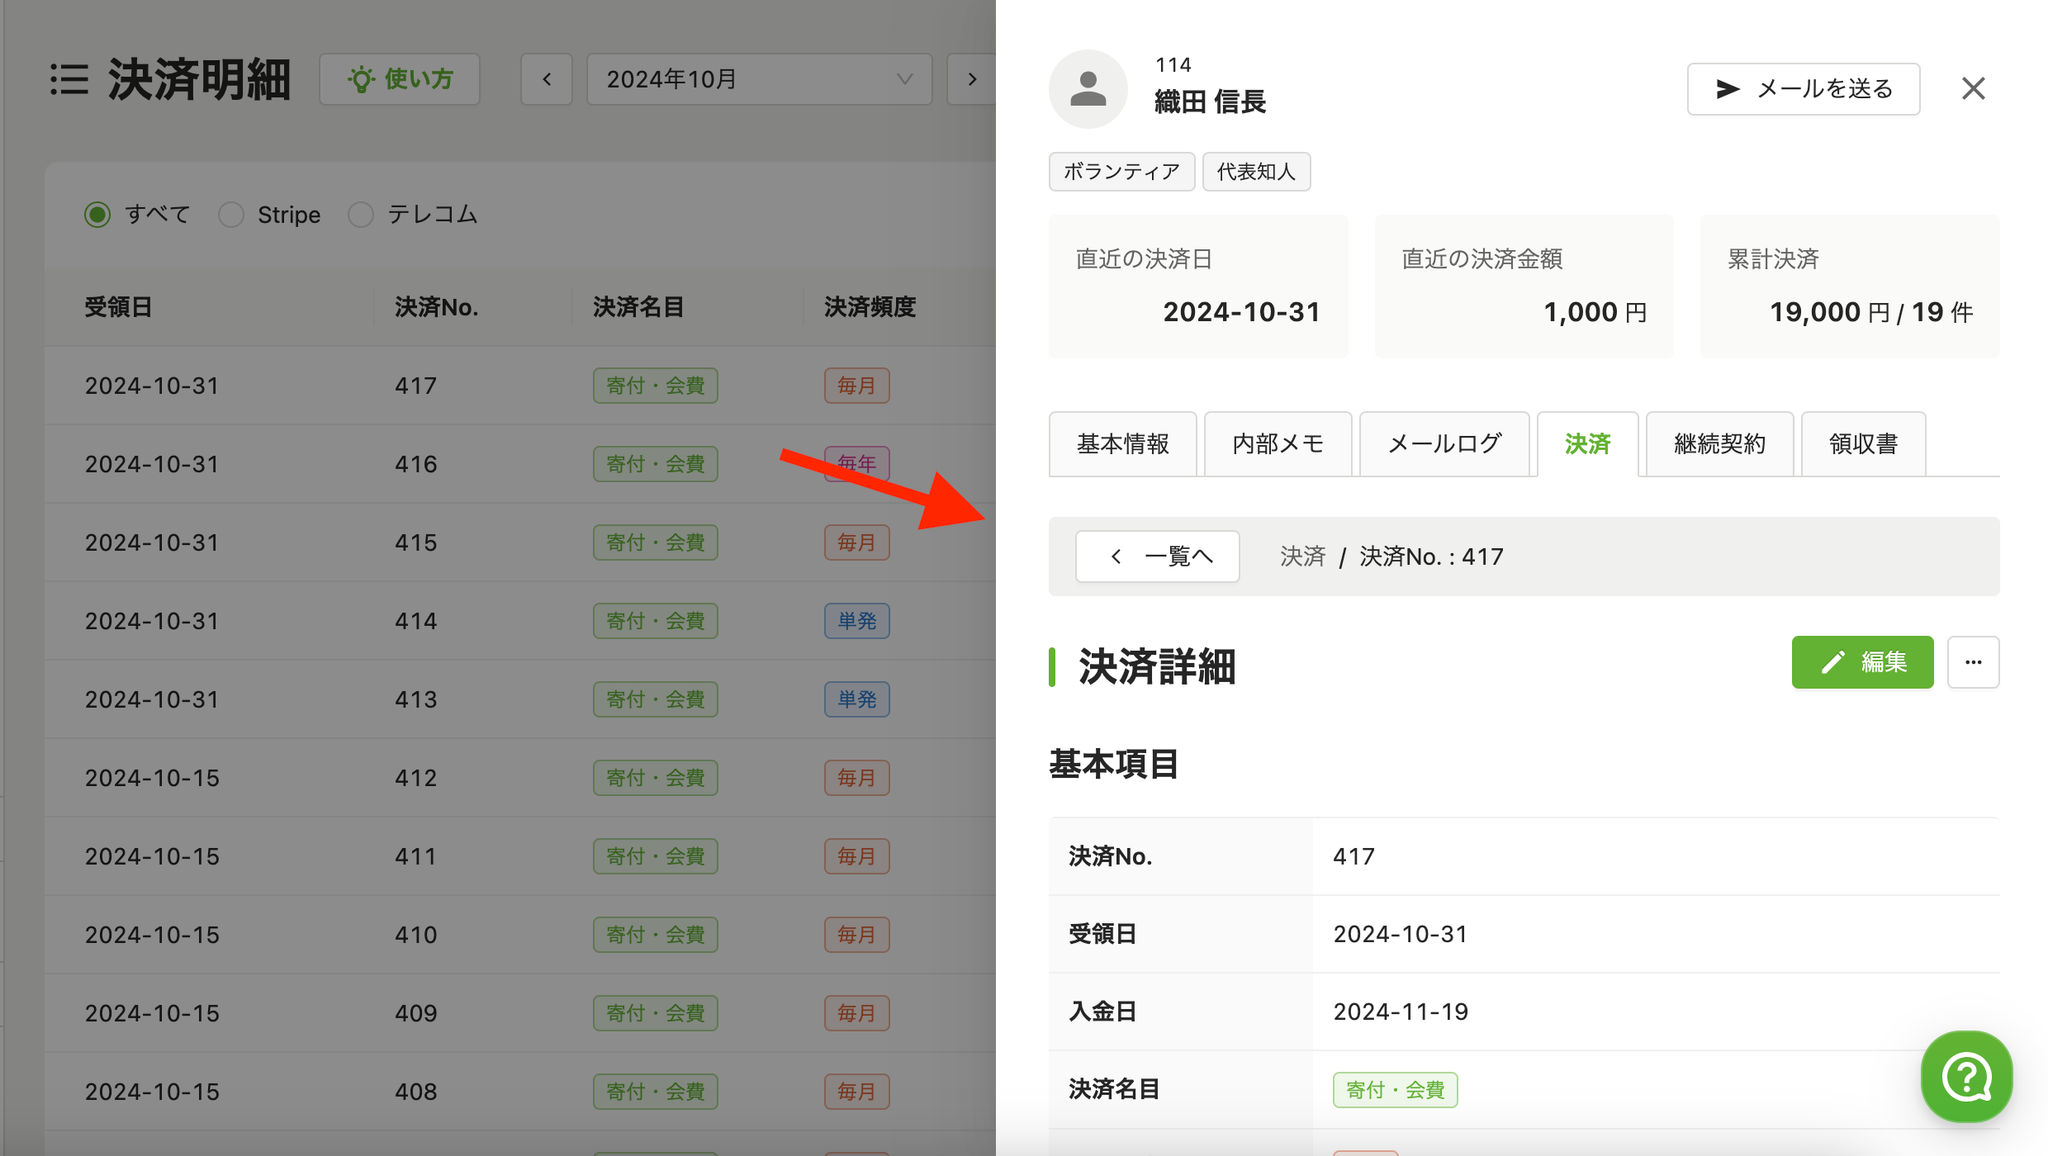Open row with 決済No. 415
Viewport: 2048px width, 1156px height.
pyautogui.click(x=520, y=543)
